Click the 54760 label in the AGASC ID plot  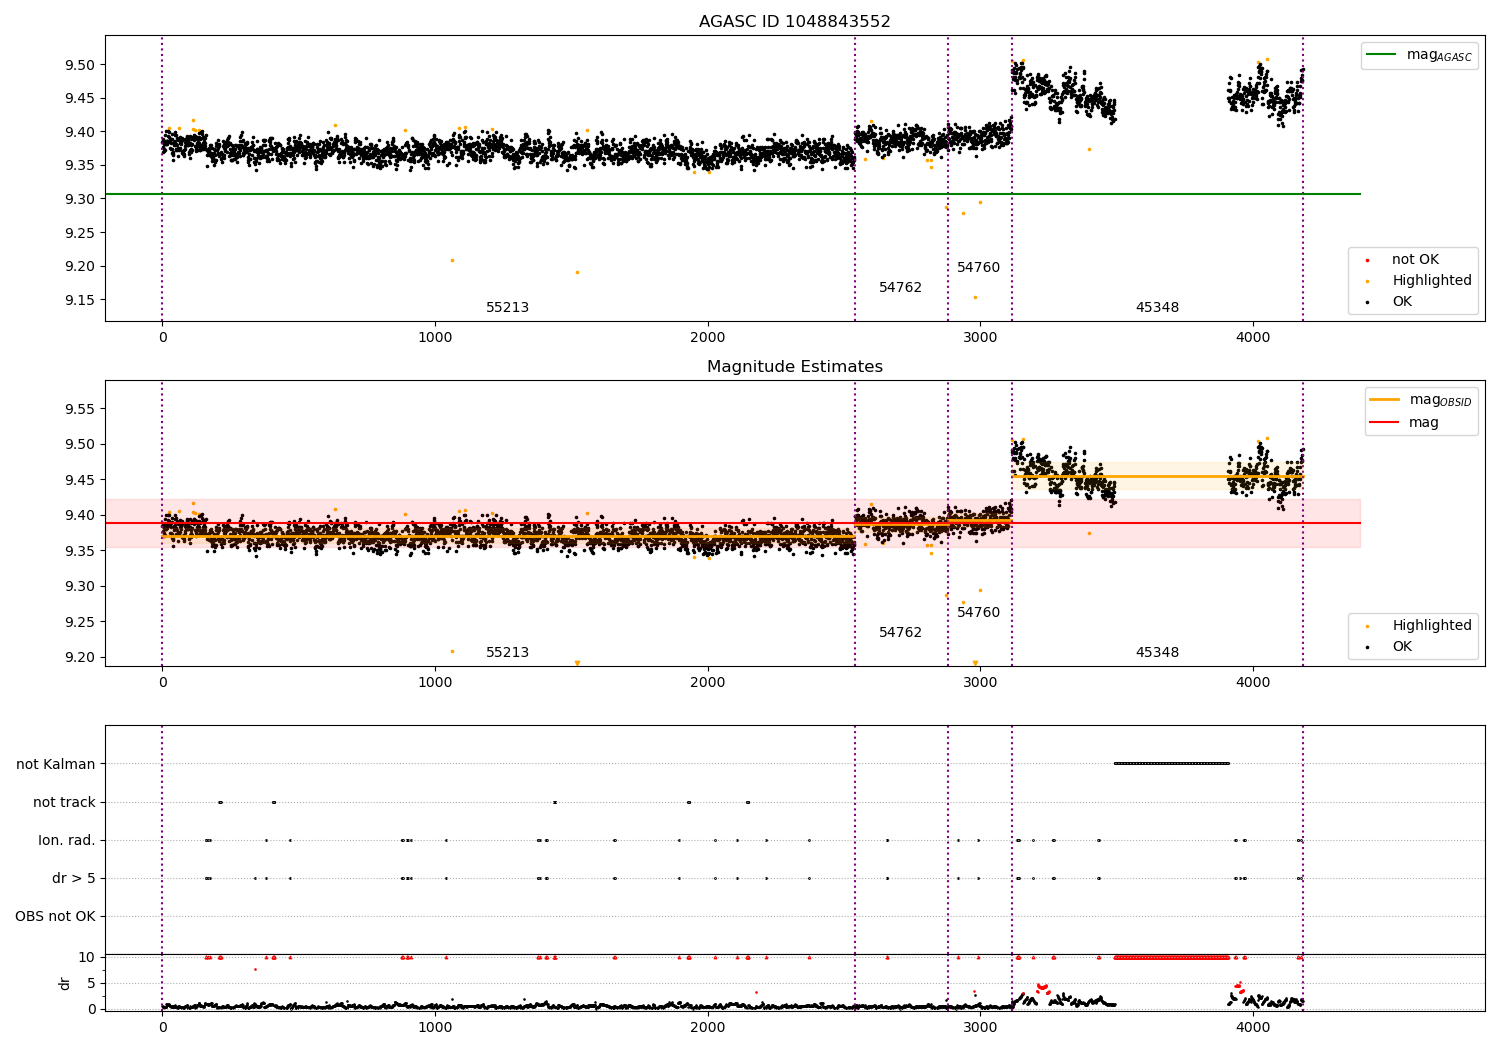978,268
